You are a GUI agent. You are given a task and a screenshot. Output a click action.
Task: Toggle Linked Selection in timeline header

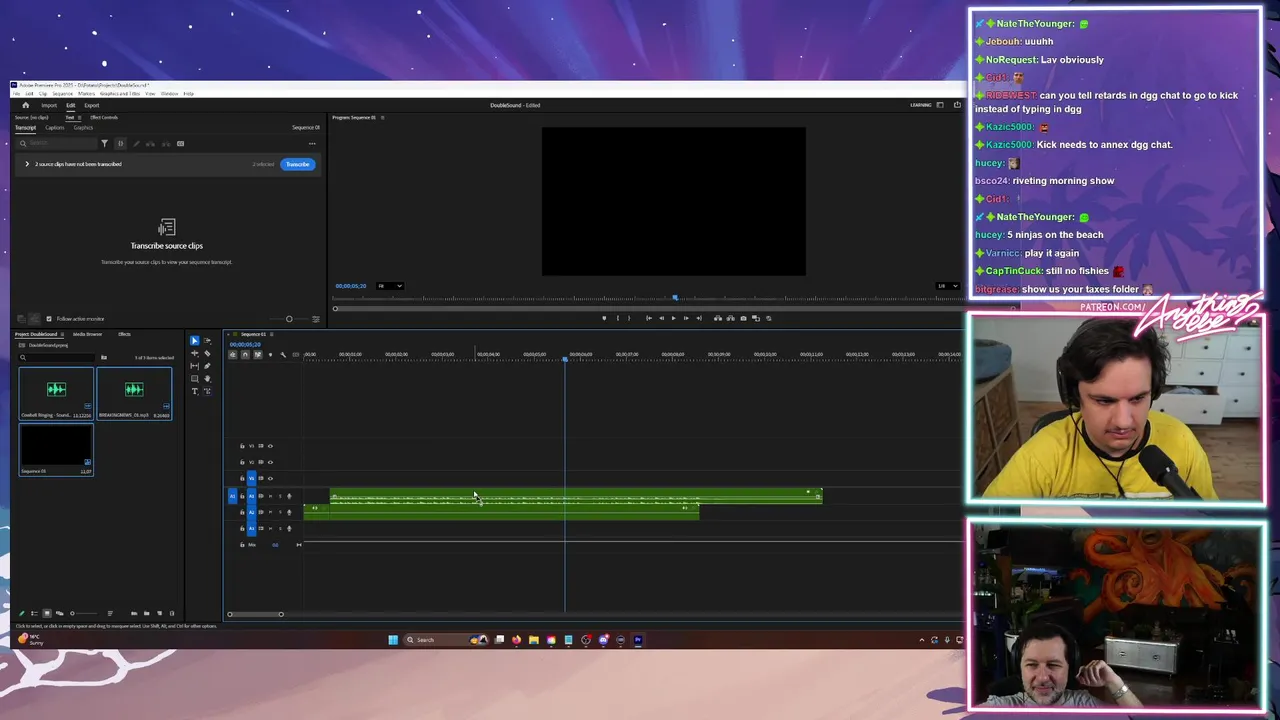(258, 355)
